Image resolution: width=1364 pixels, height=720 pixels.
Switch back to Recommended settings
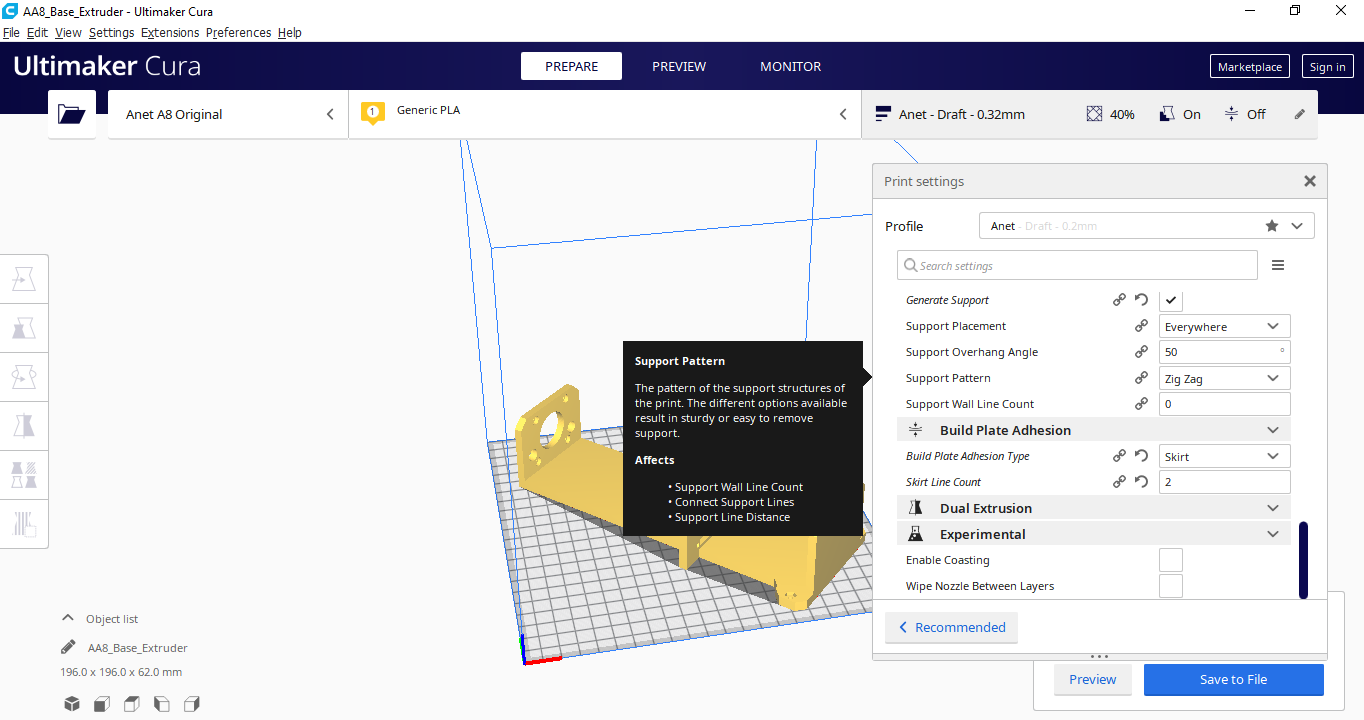click(951, 627)
